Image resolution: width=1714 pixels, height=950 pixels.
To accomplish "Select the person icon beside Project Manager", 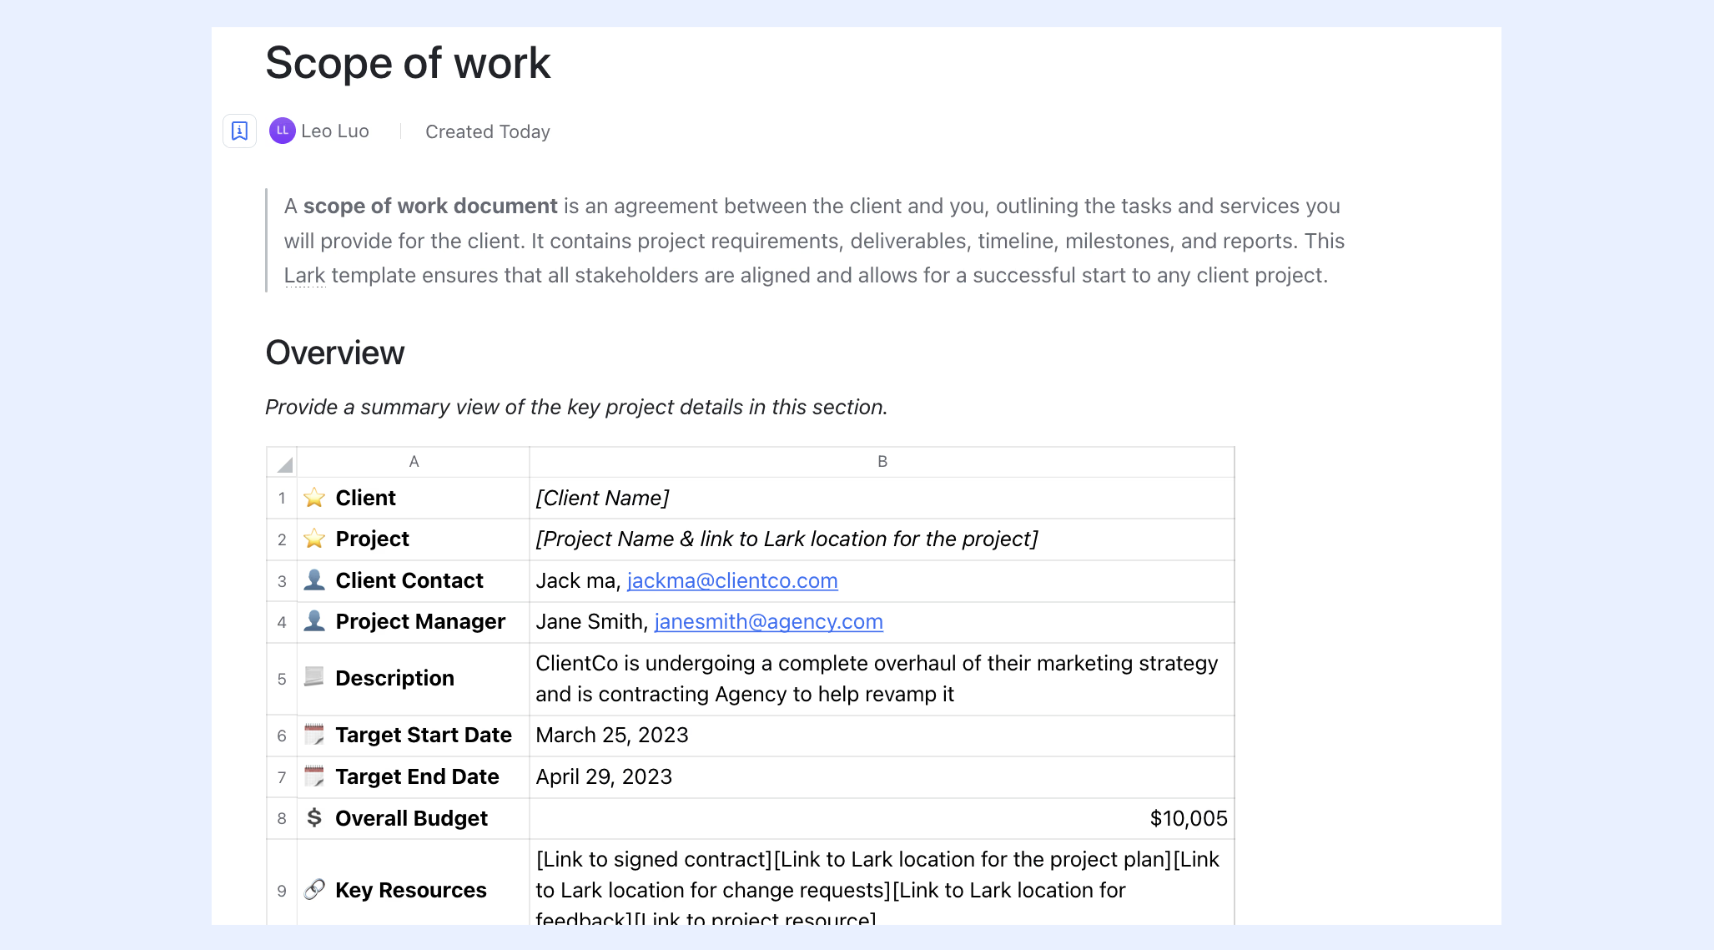I will [314, 621].
